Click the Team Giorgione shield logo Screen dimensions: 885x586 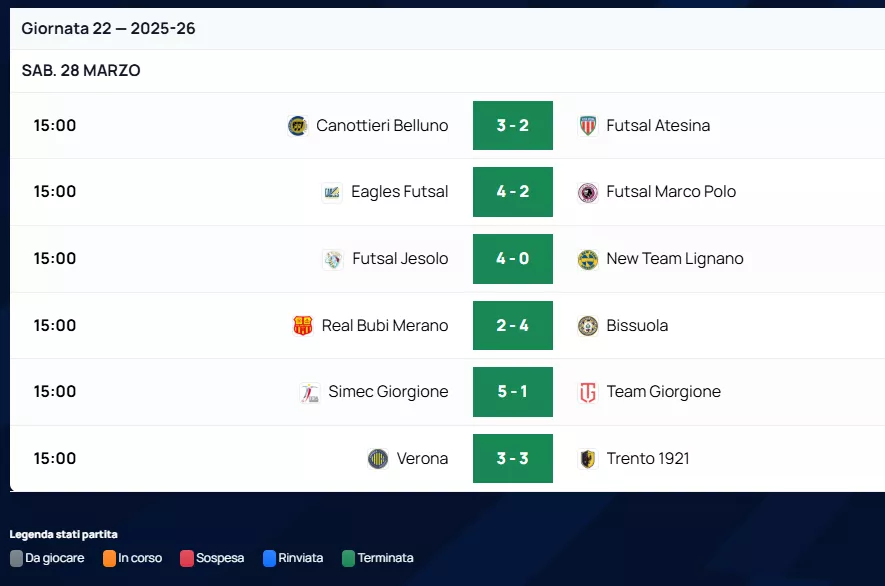[588, 392]
